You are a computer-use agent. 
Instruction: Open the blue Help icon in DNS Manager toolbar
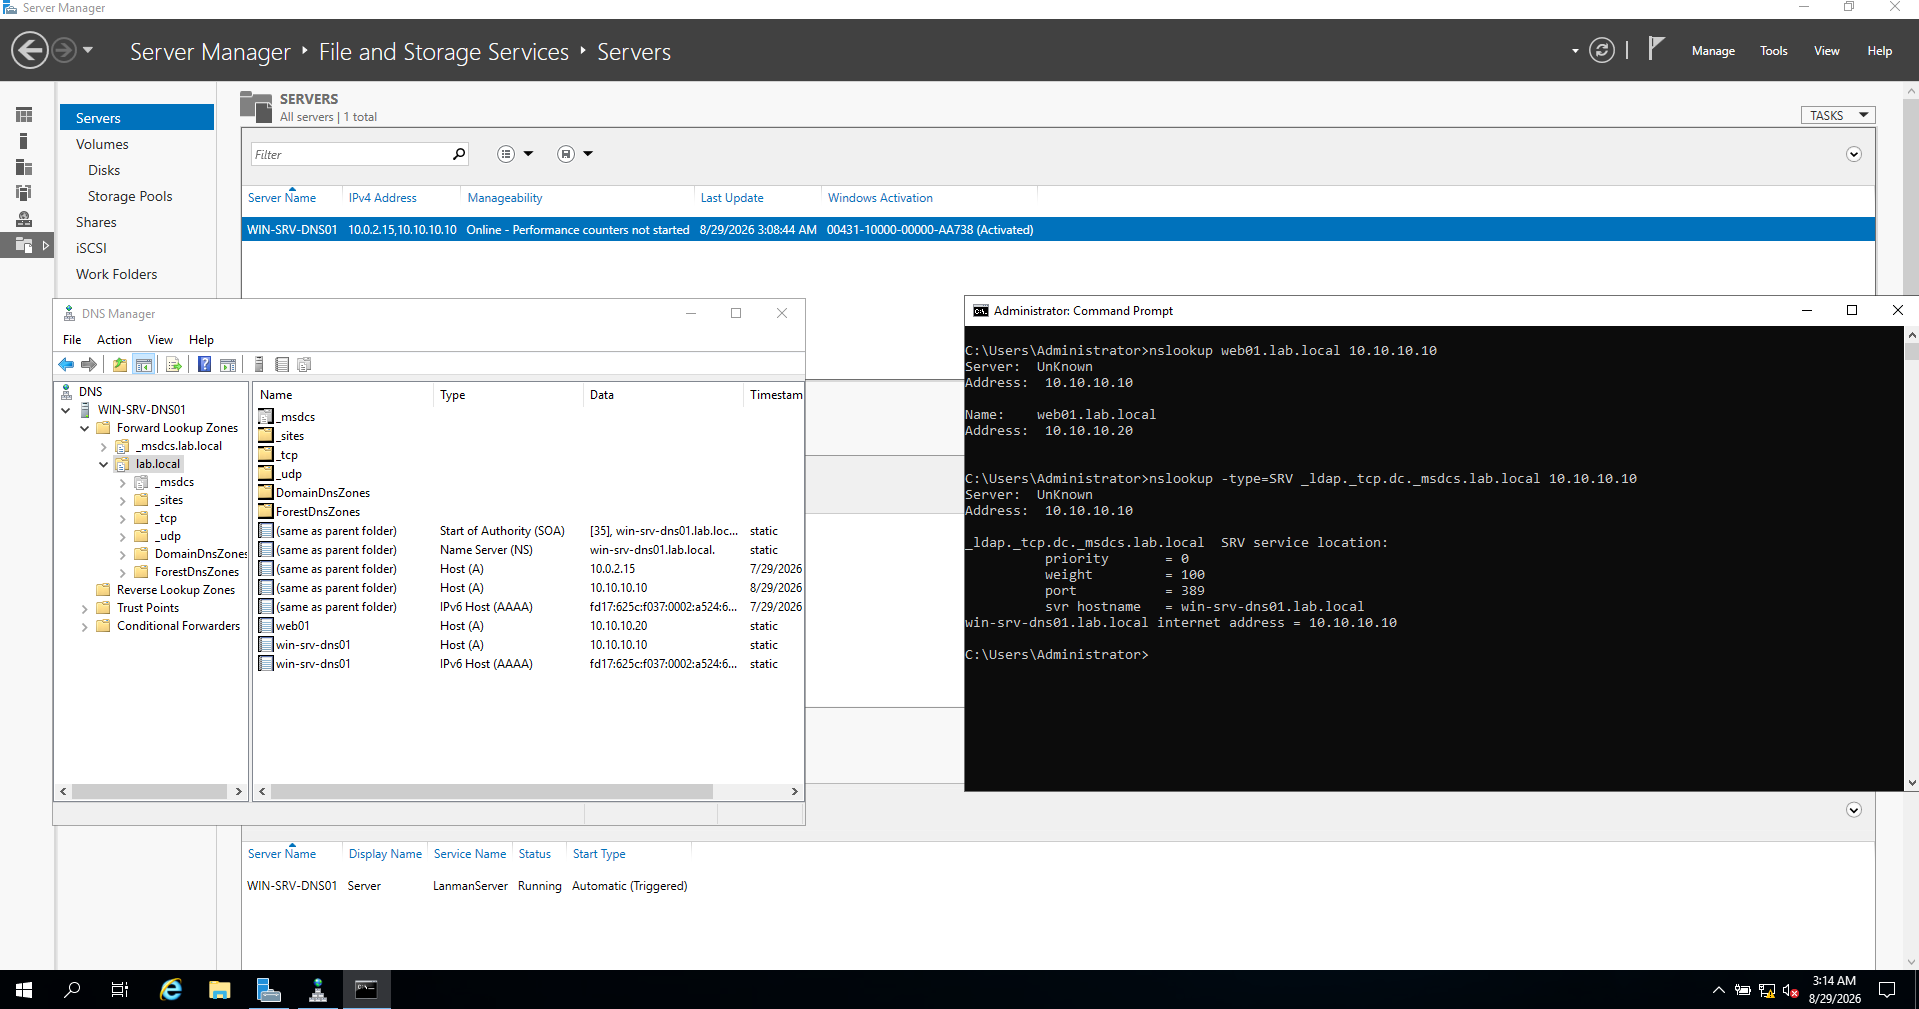coord(204,365)
